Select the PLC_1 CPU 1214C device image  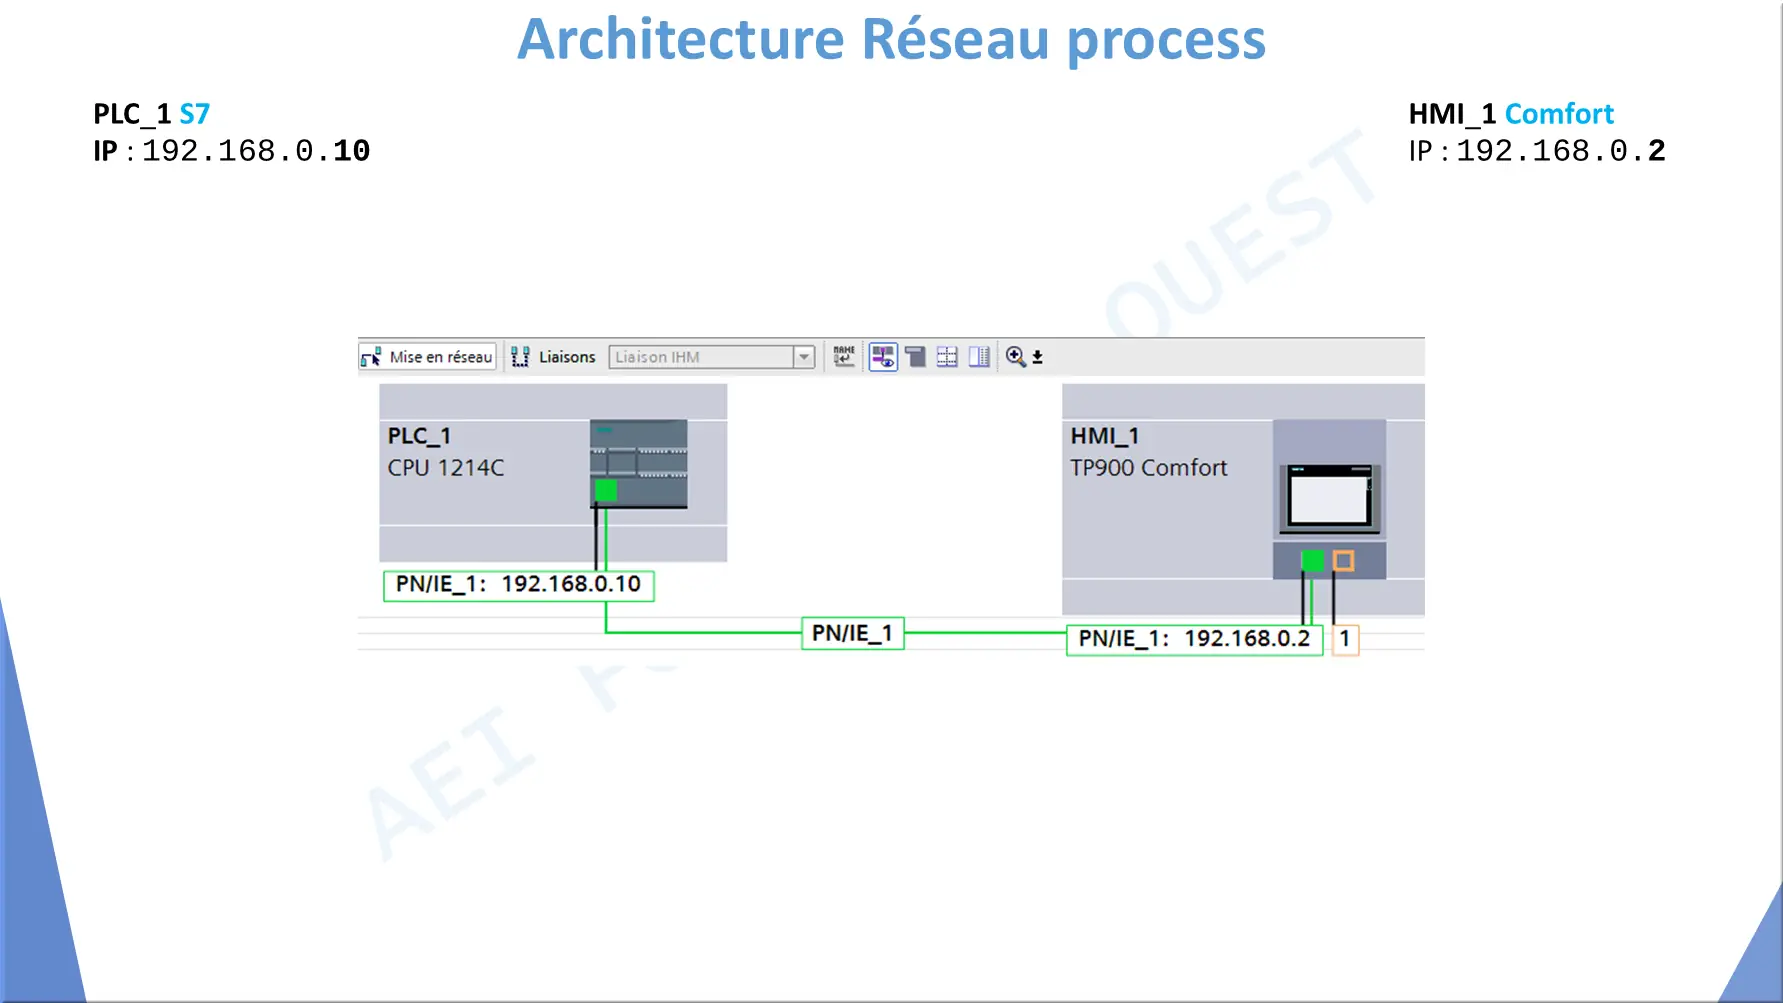coord(638,464)
